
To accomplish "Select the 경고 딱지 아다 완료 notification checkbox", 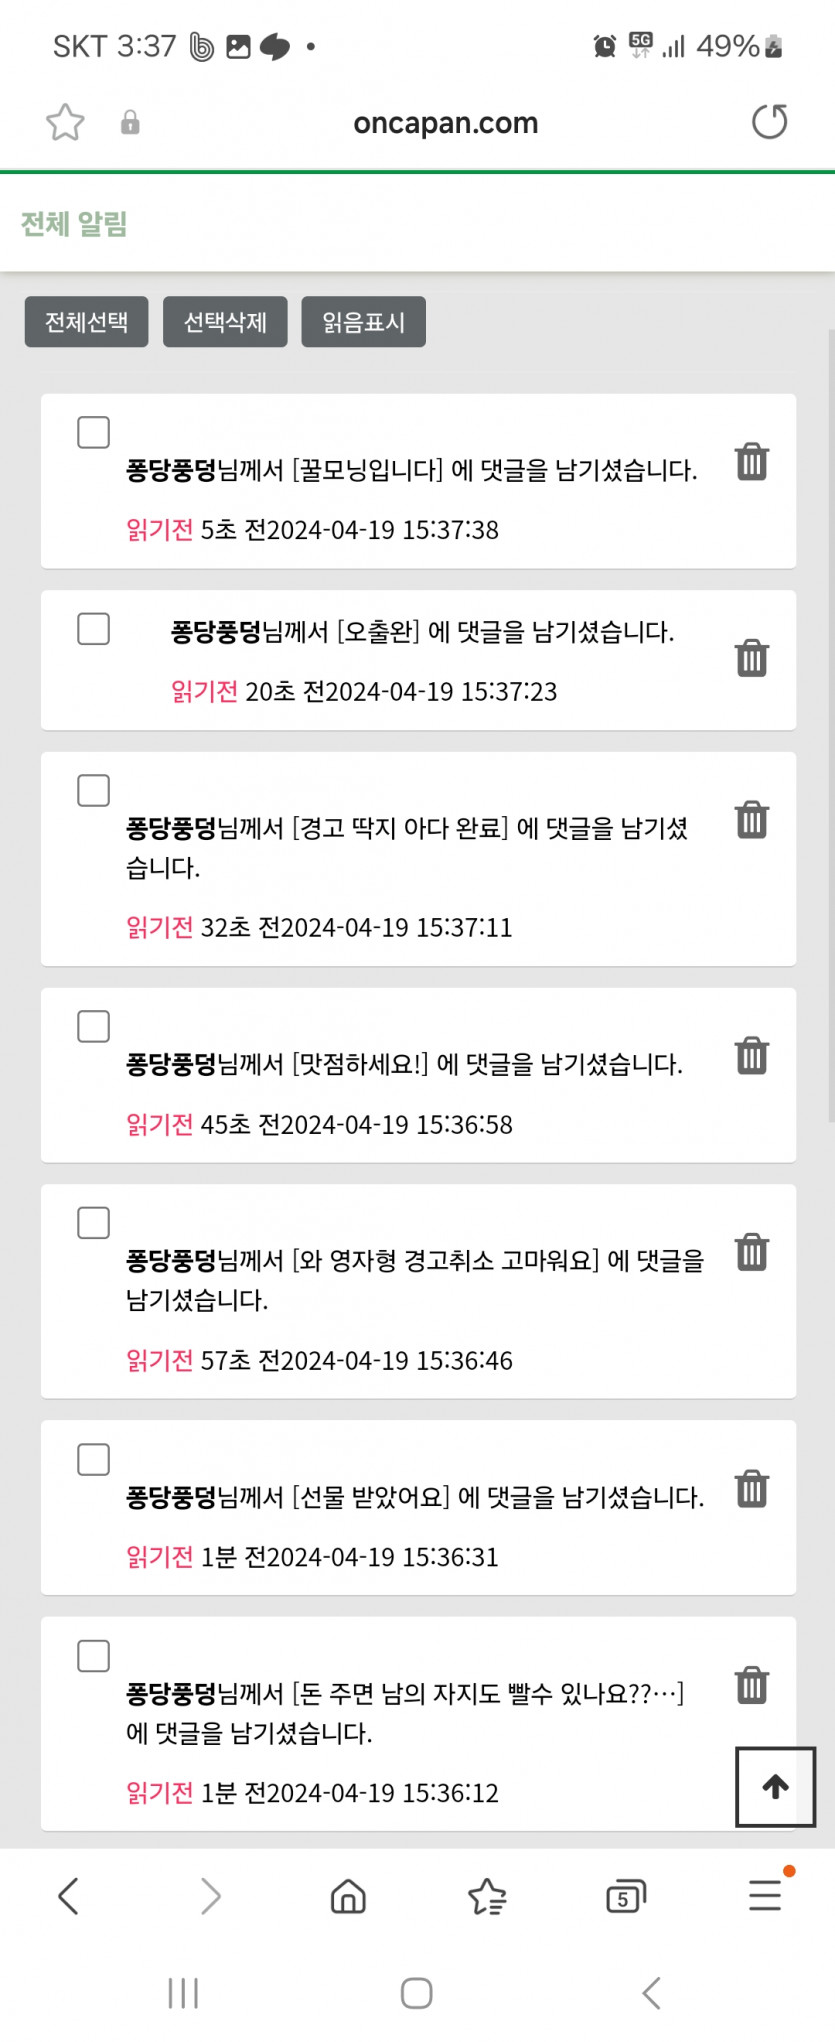I will point(94,791).
